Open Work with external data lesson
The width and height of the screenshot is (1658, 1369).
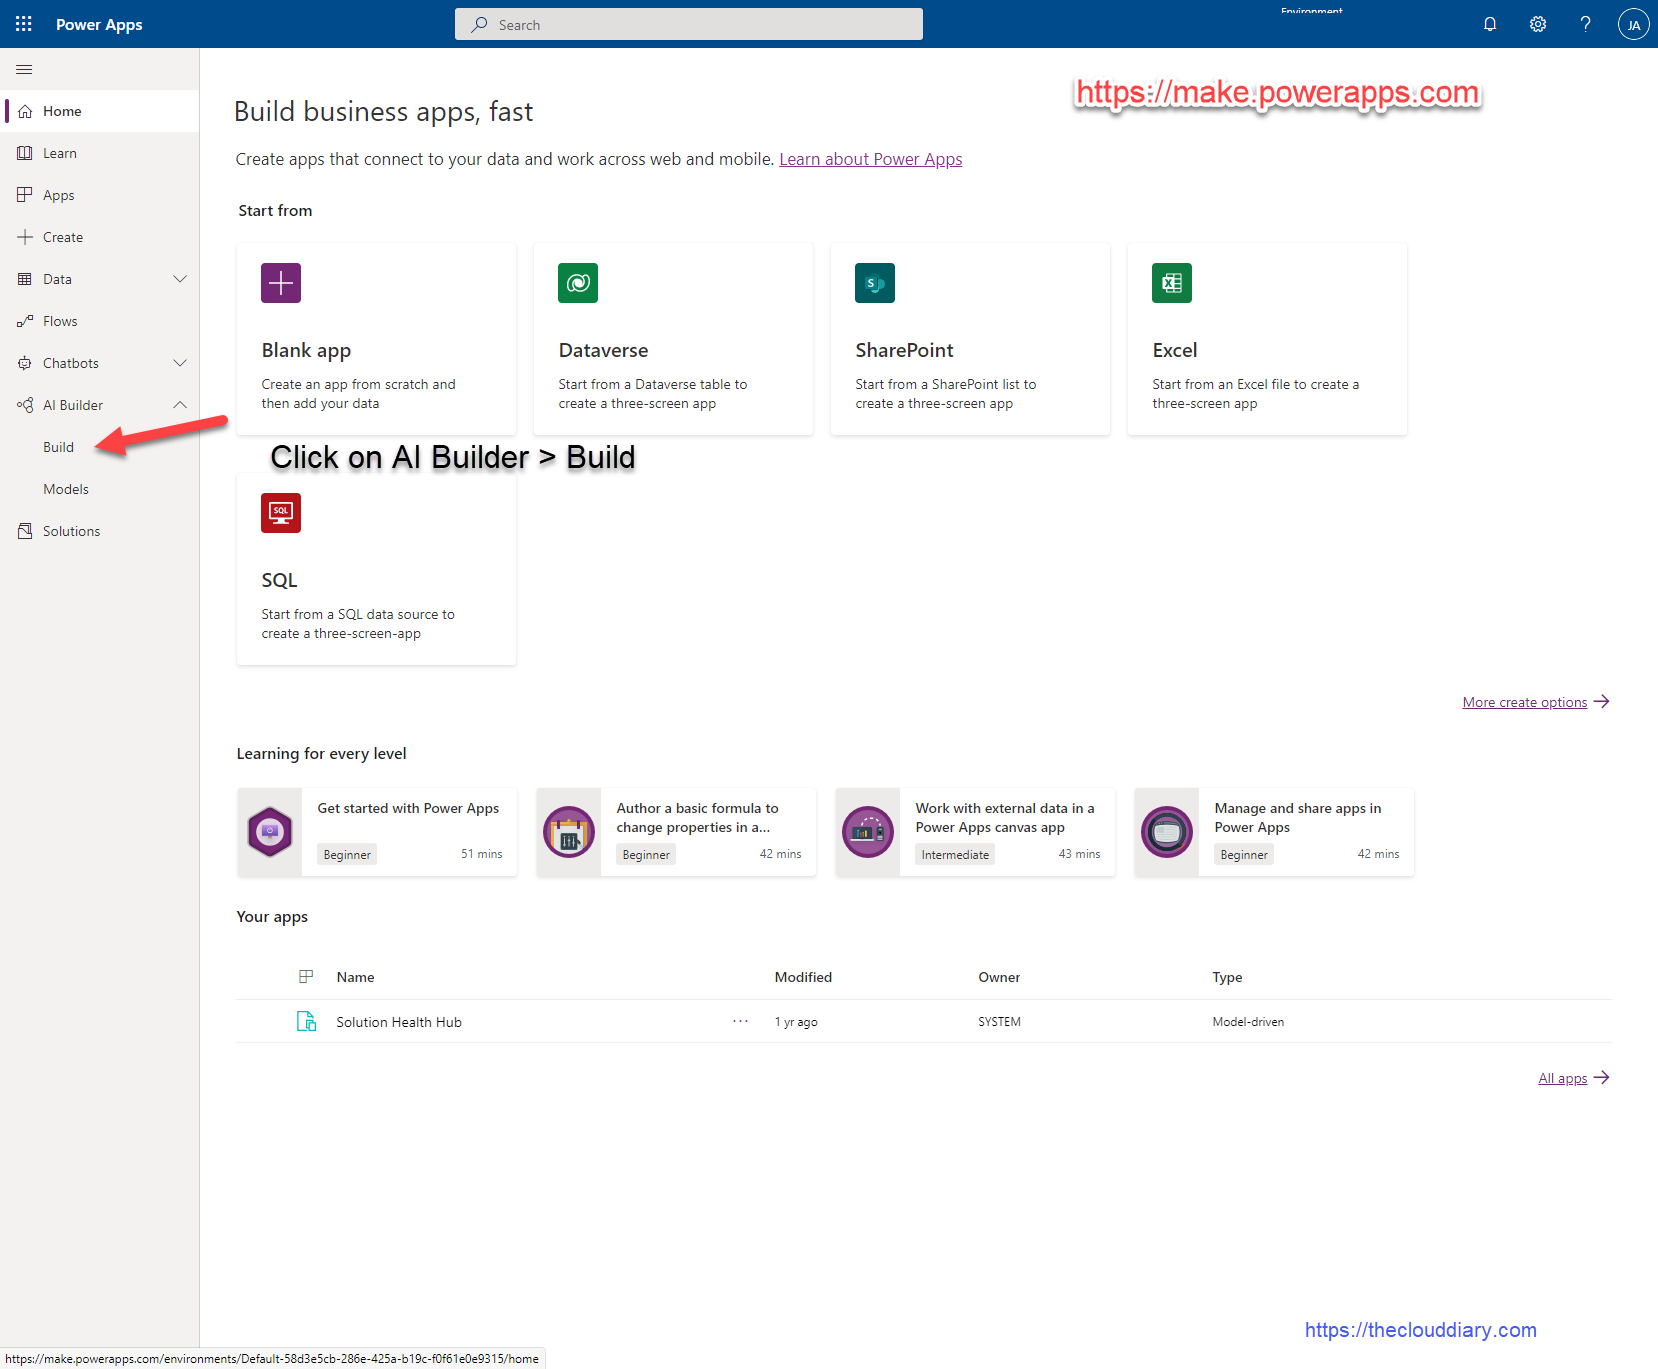975,832
